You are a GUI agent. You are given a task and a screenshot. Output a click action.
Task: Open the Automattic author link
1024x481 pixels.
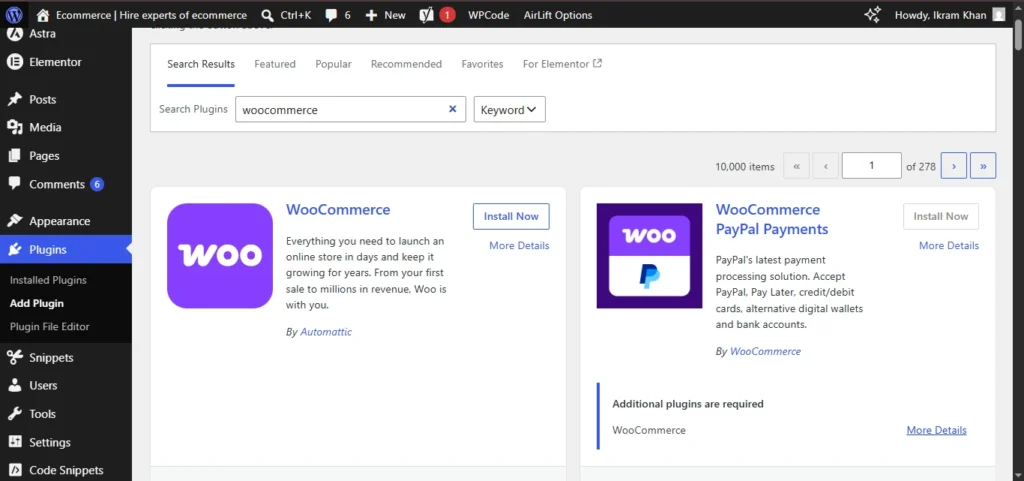(326, 332)
